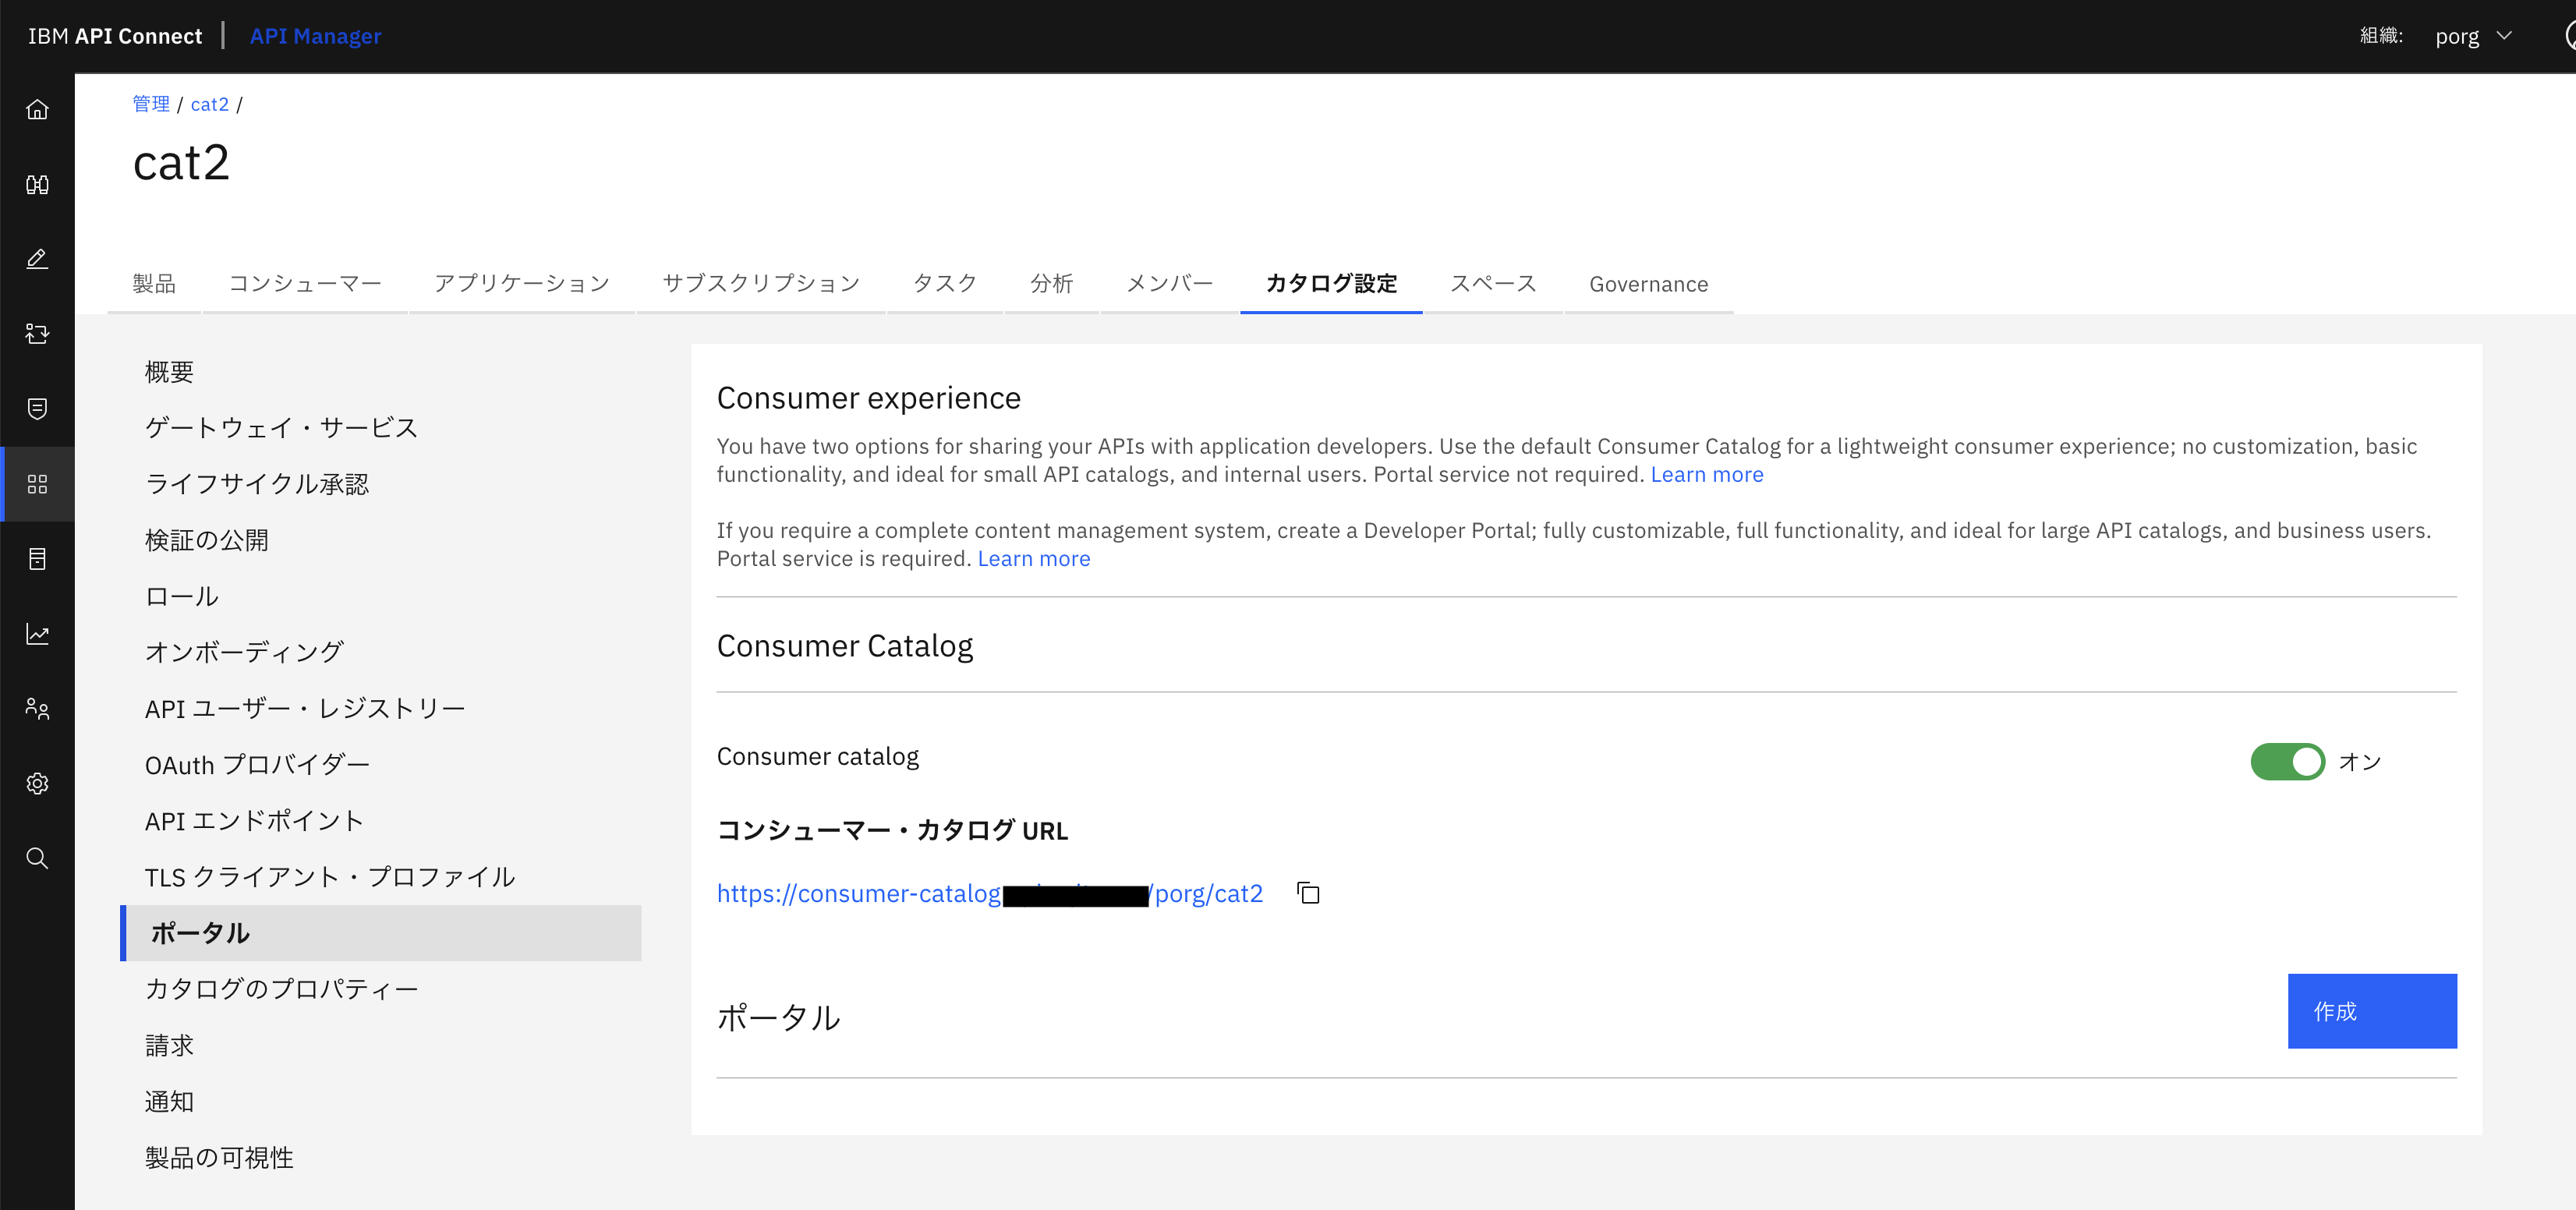Switch to the スペース tab
Screen dimensions: 2576x1210
point(1492,283)
